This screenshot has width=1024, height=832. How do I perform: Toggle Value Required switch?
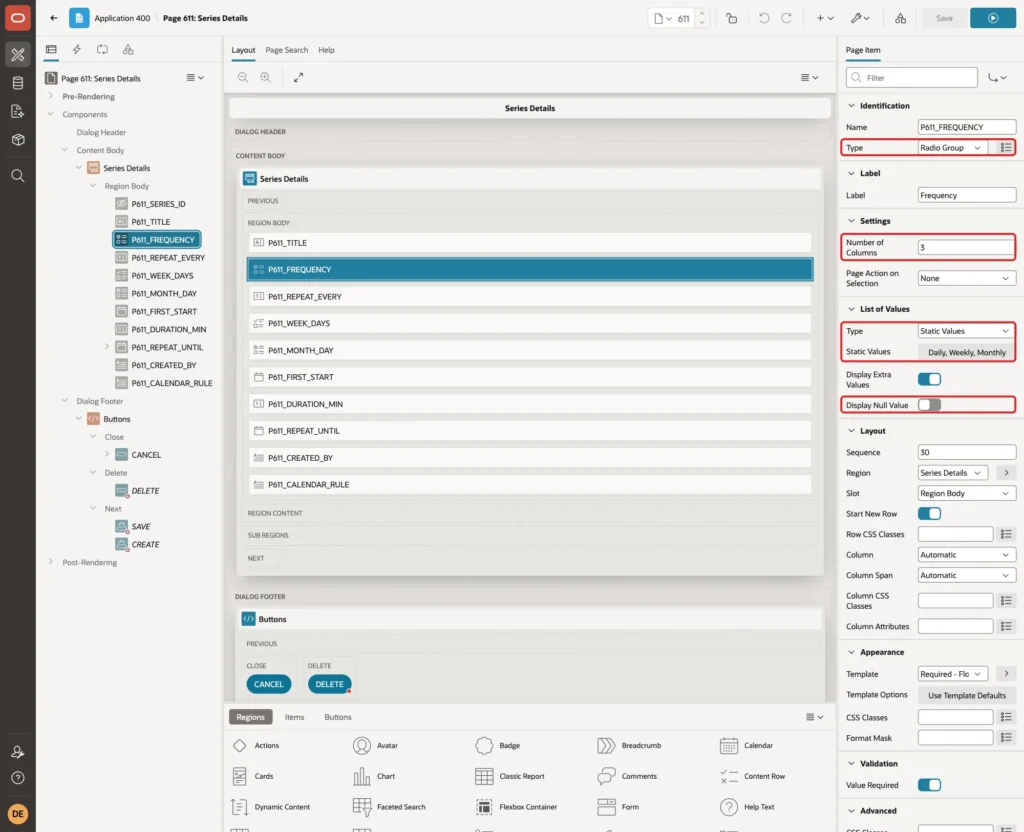click(929, 785)
